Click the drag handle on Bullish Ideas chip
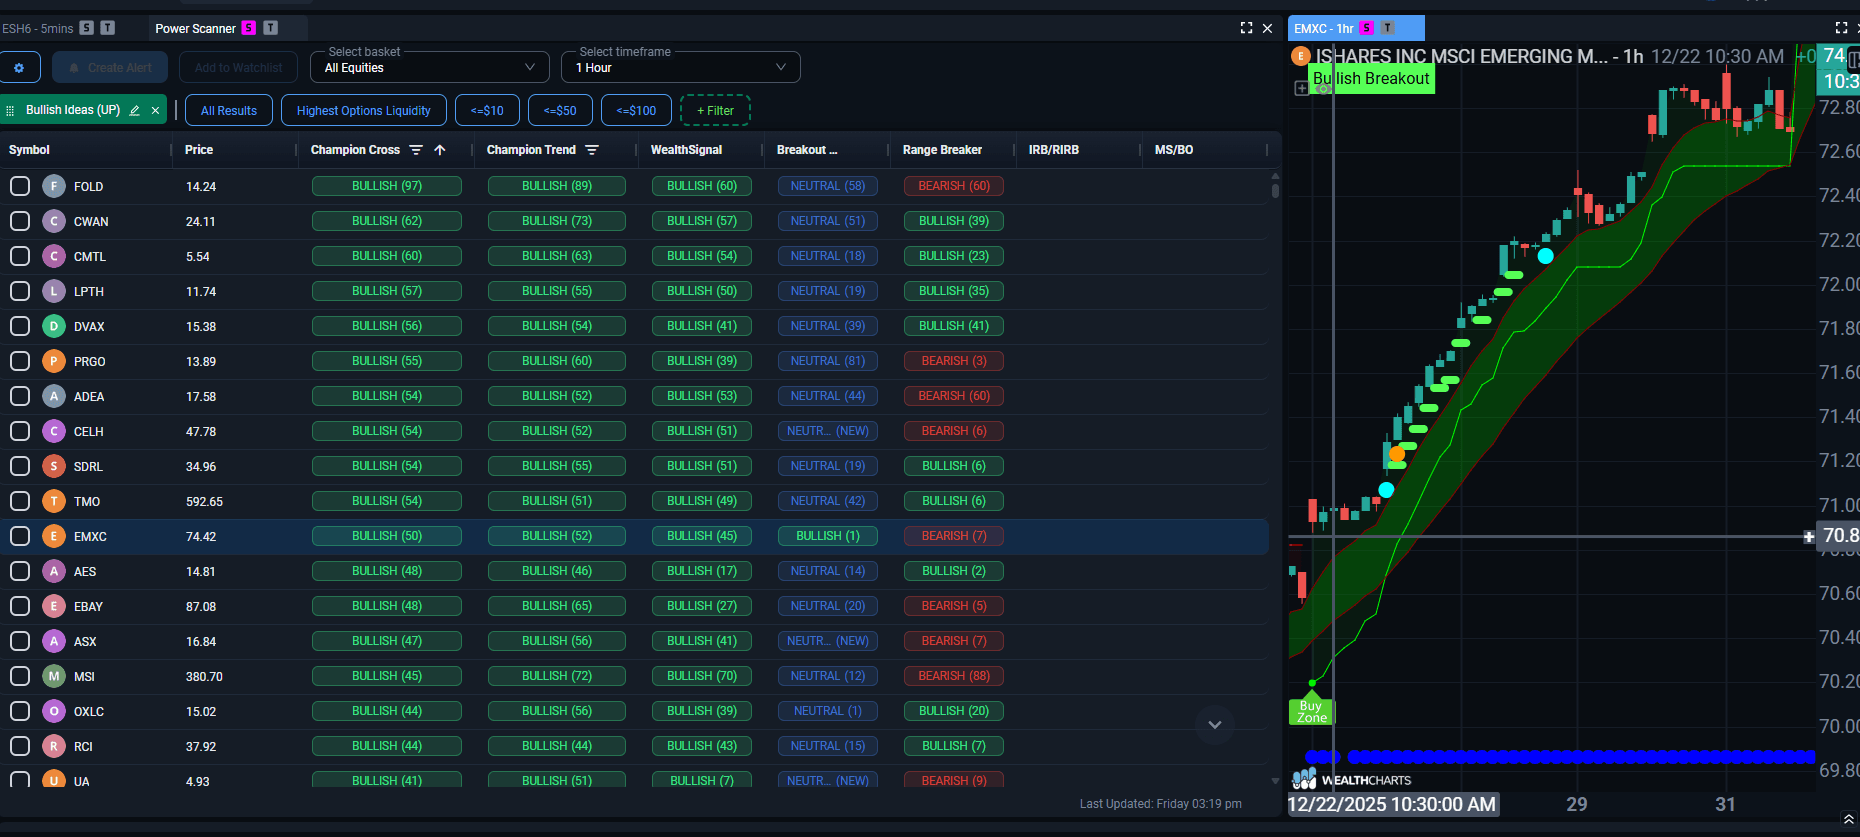 (x=10, y=110)
